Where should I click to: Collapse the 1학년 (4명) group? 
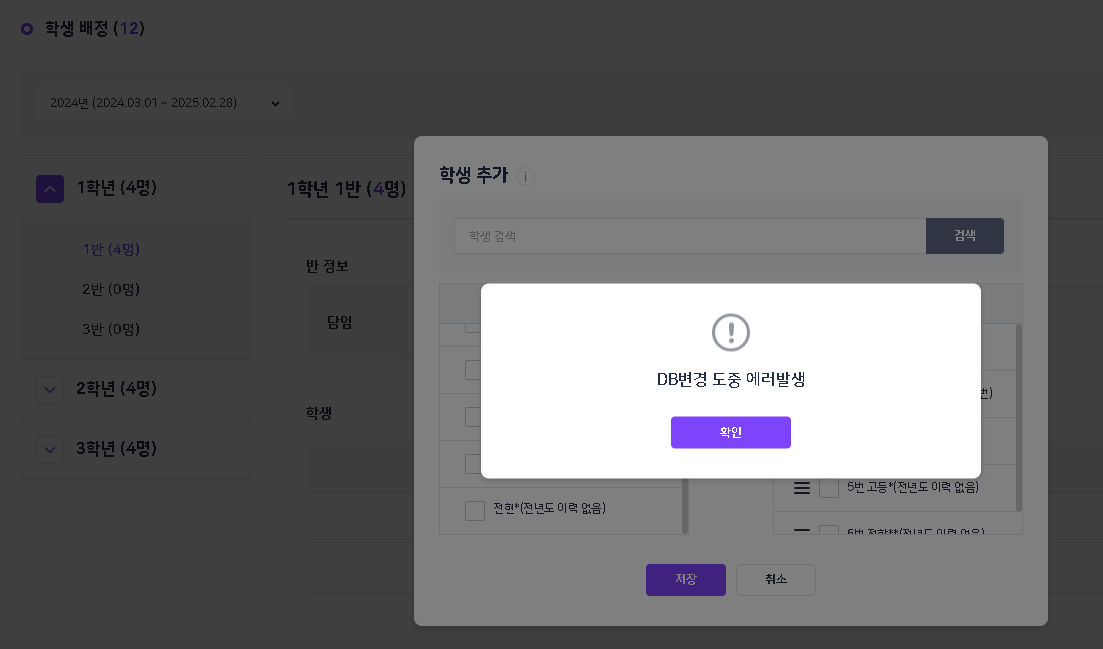coord(50,188)
